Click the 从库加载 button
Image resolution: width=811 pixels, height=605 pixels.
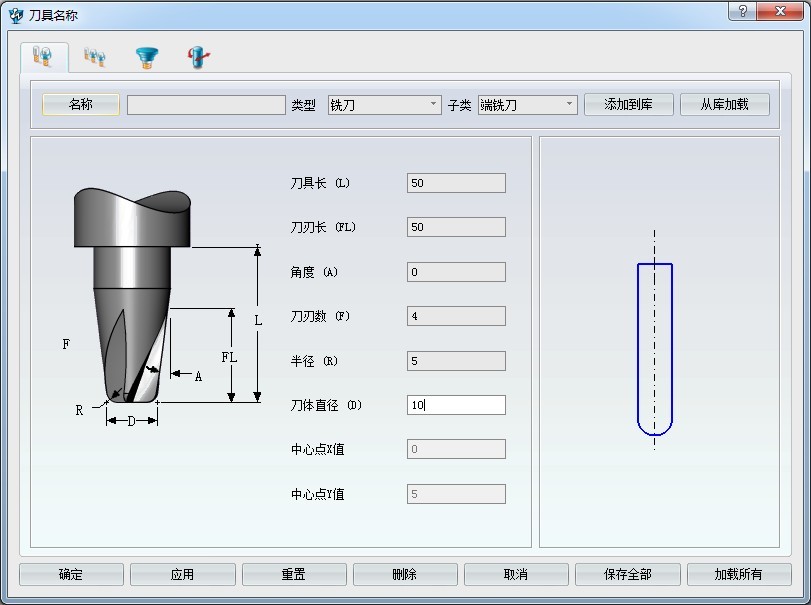(725, 104)
